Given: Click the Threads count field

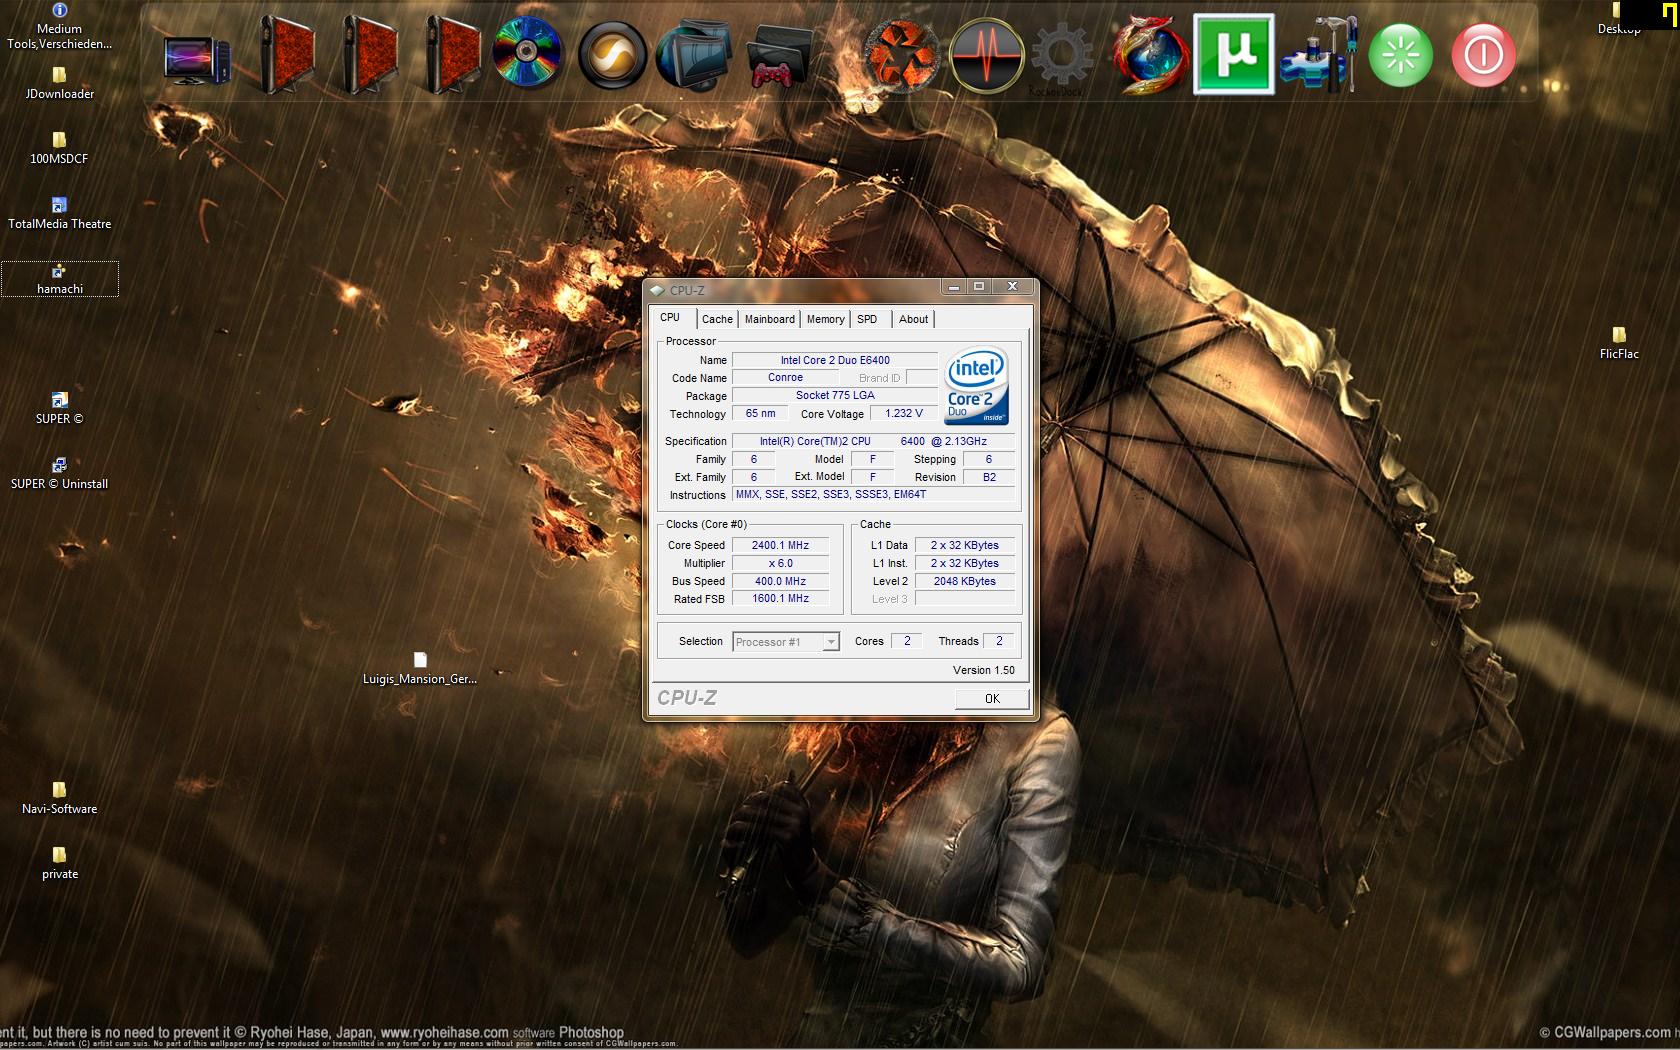Looking at the screenshot, I should [x=999, y=641].
